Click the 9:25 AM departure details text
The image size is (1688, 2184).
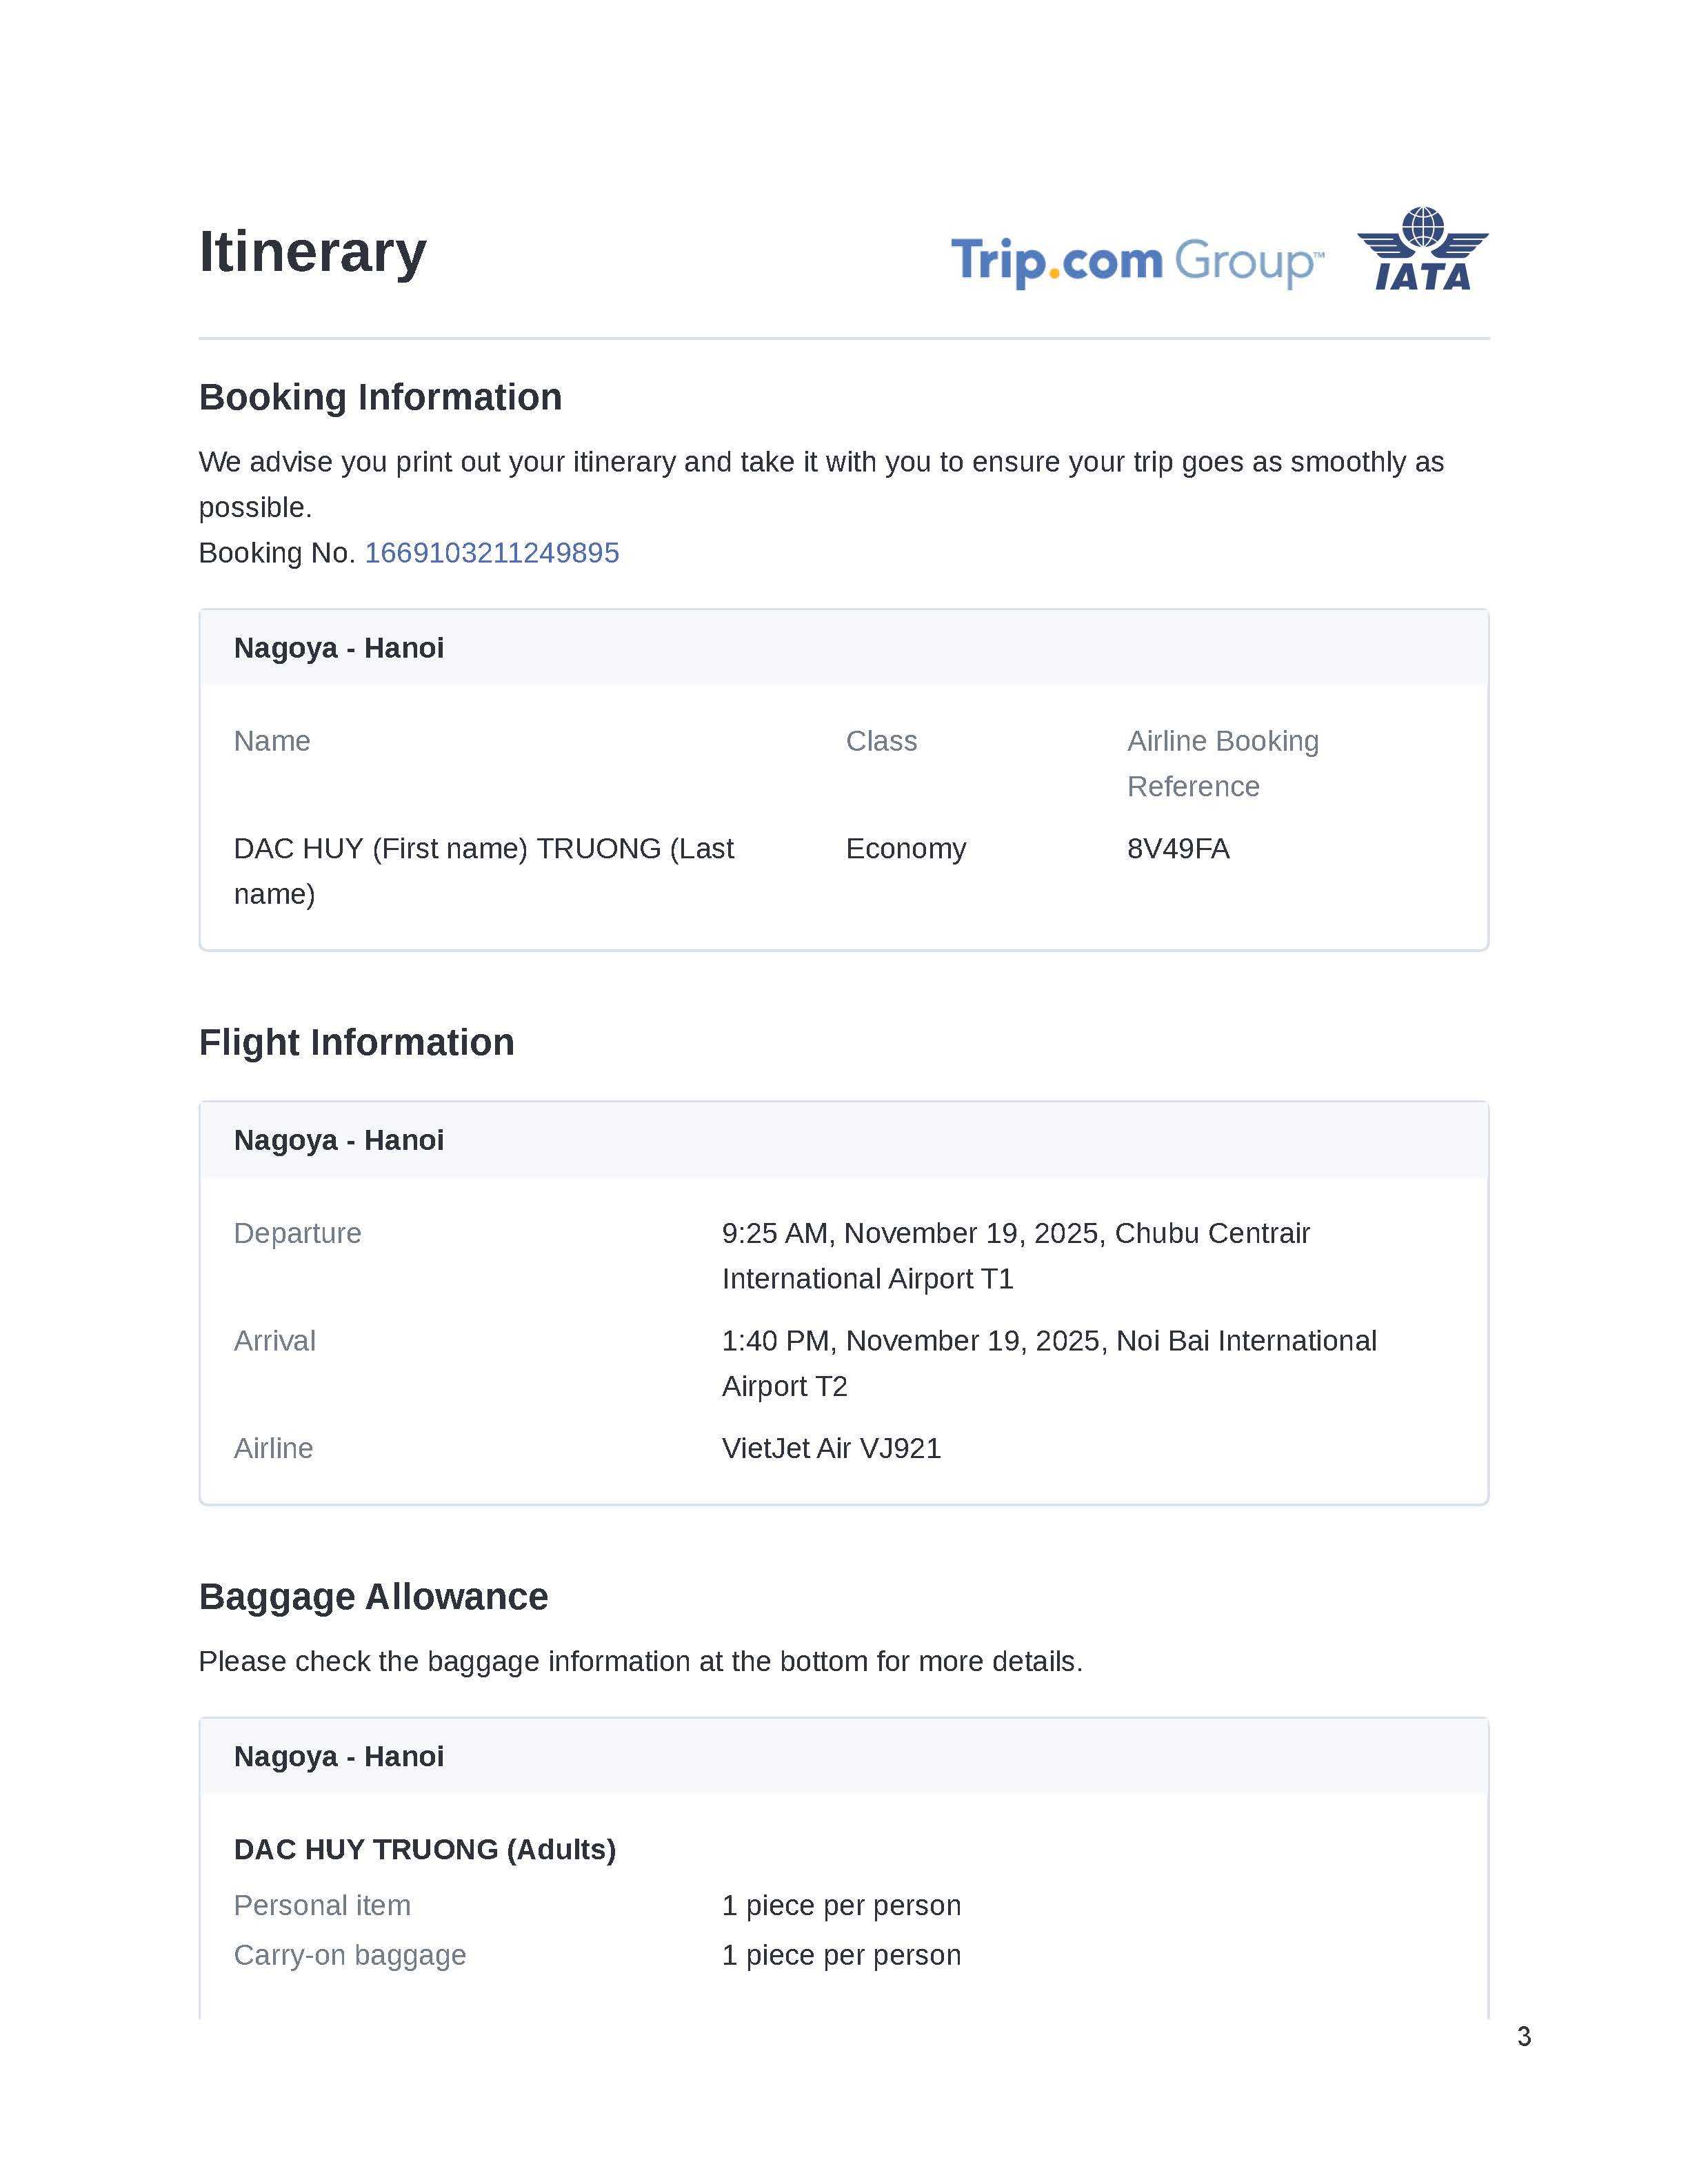coord(1015,1255)
